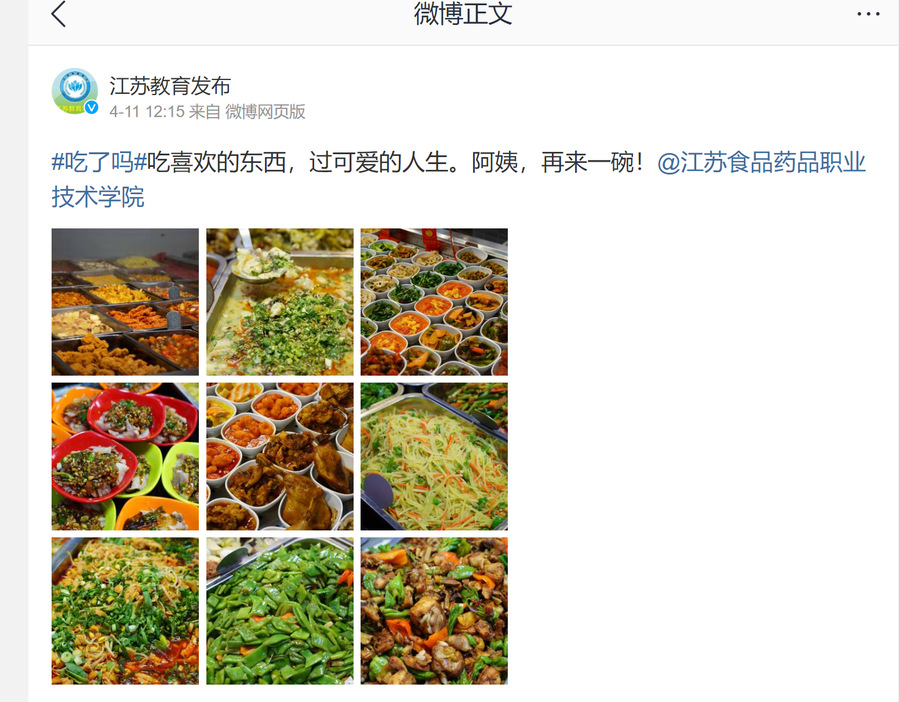Open the fried food trays photo

(125, 302)
